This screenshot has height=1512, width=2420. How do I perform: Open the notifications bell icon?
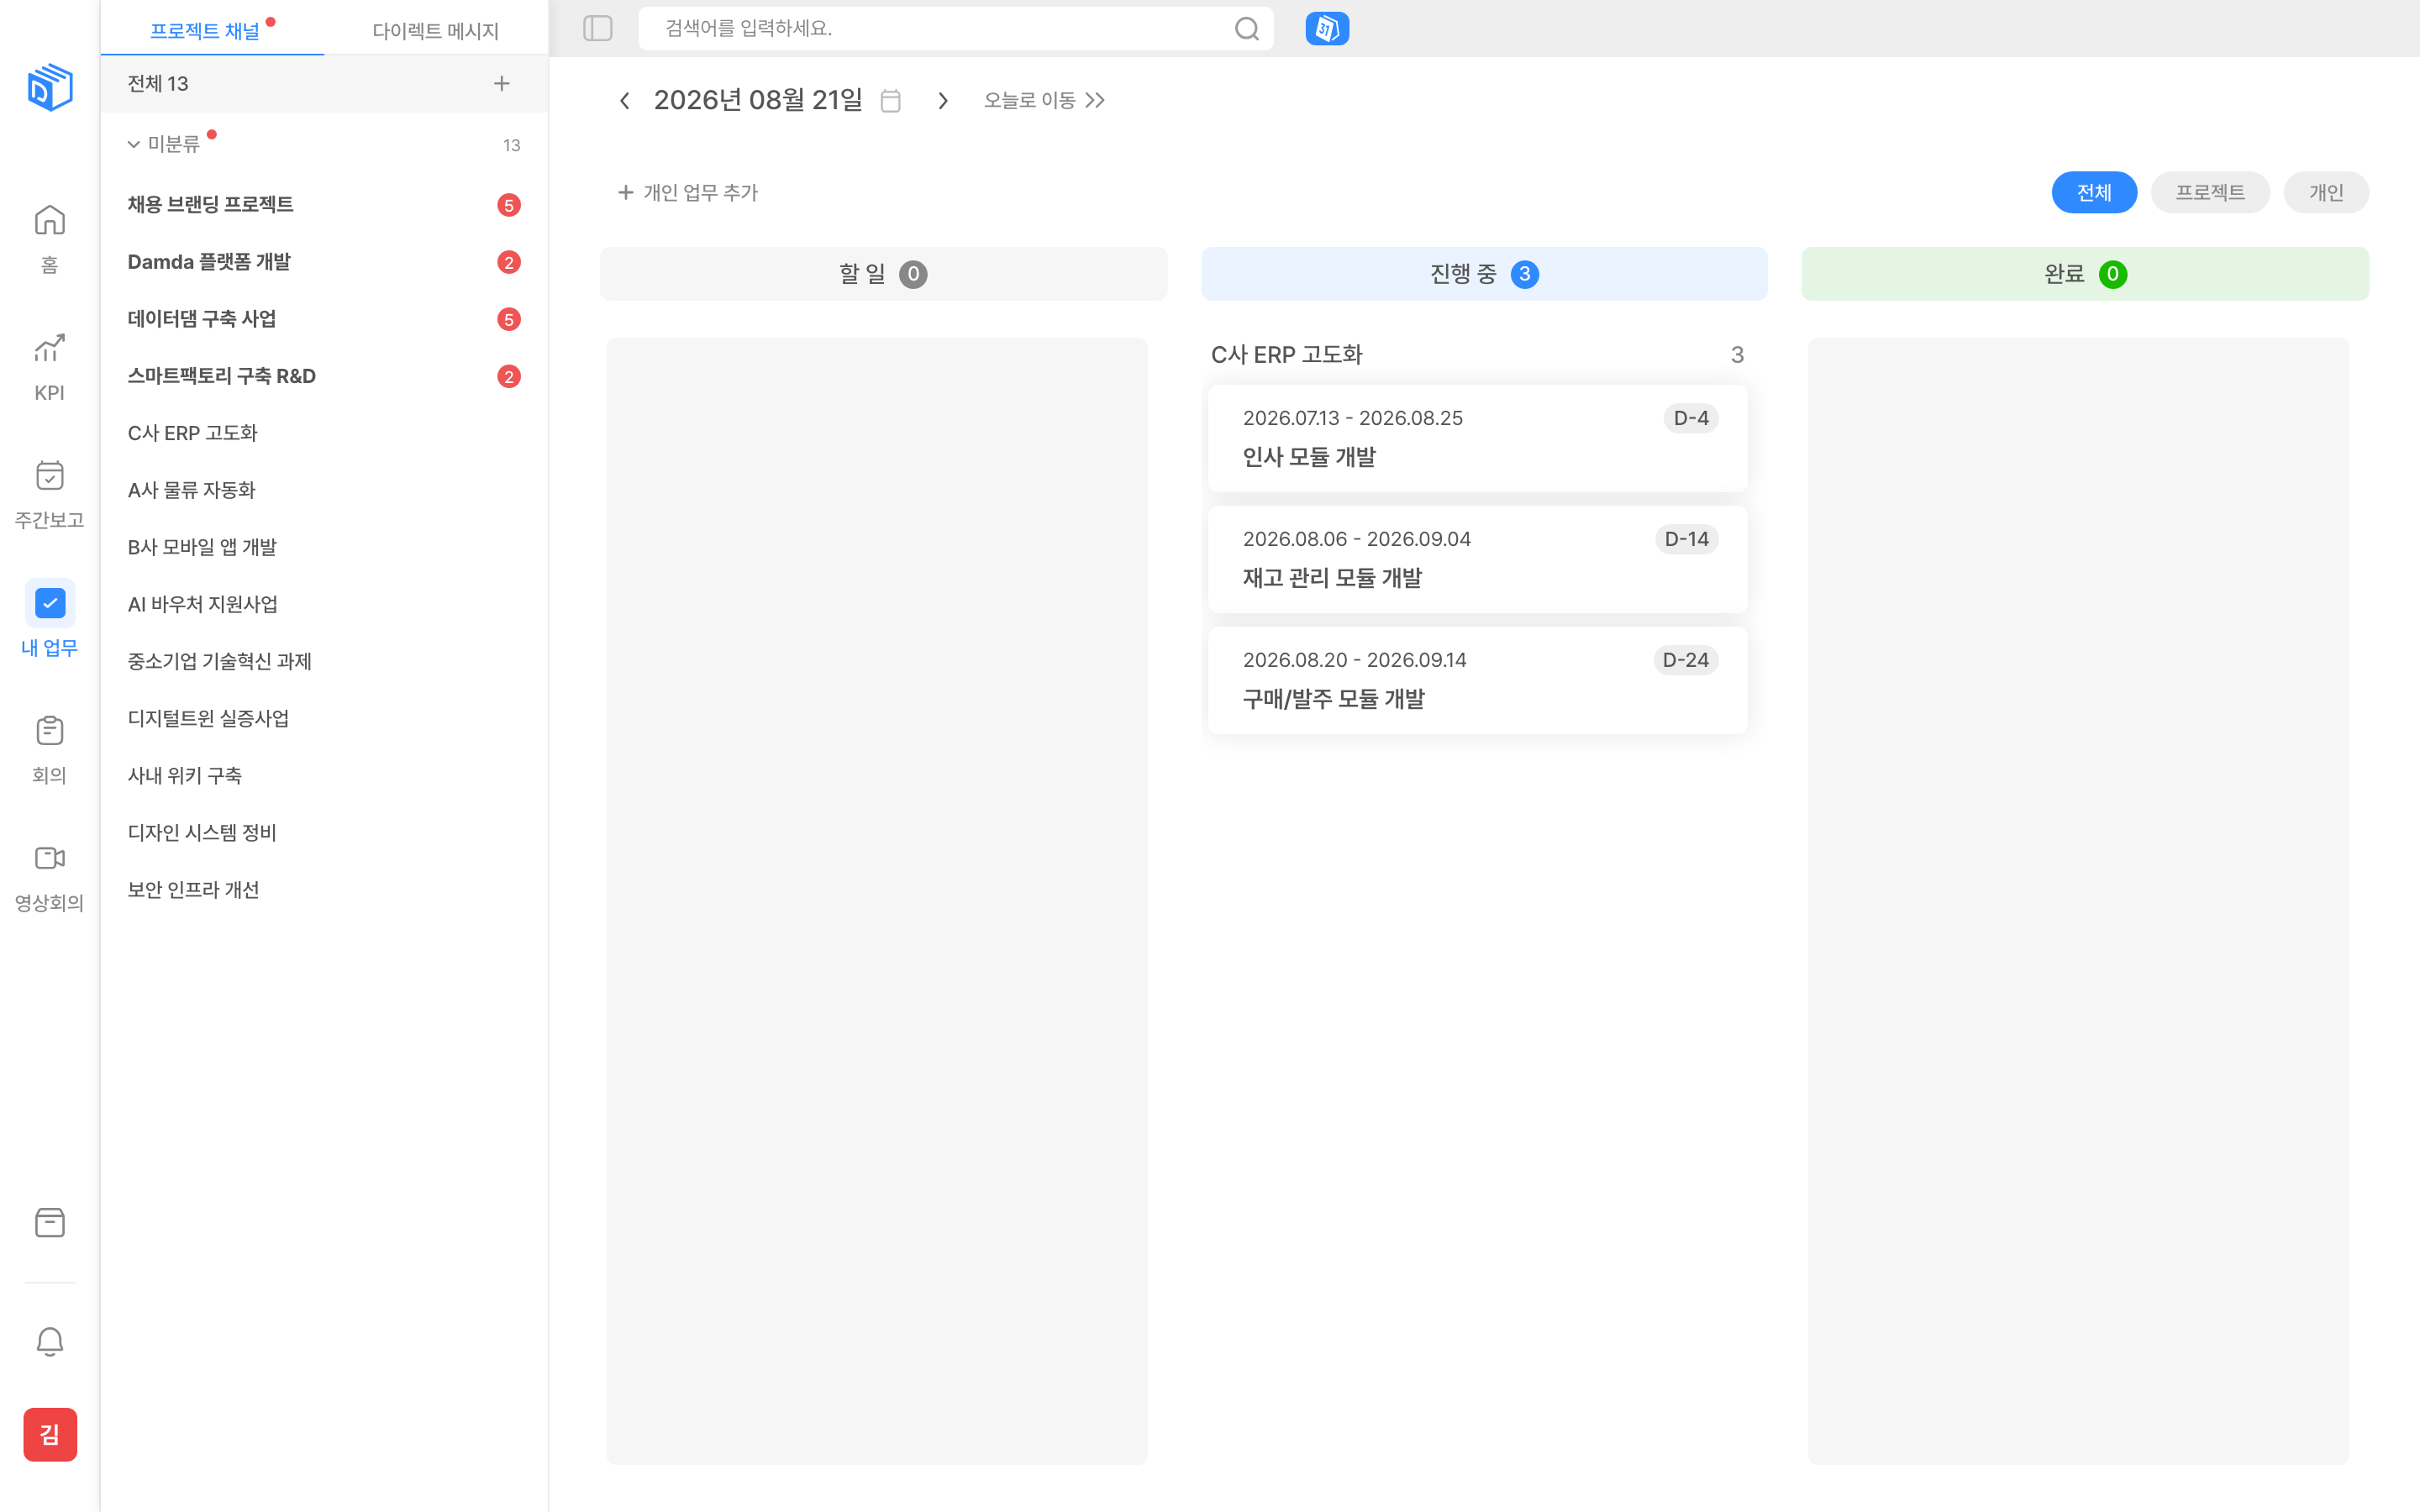[50, 1342]
